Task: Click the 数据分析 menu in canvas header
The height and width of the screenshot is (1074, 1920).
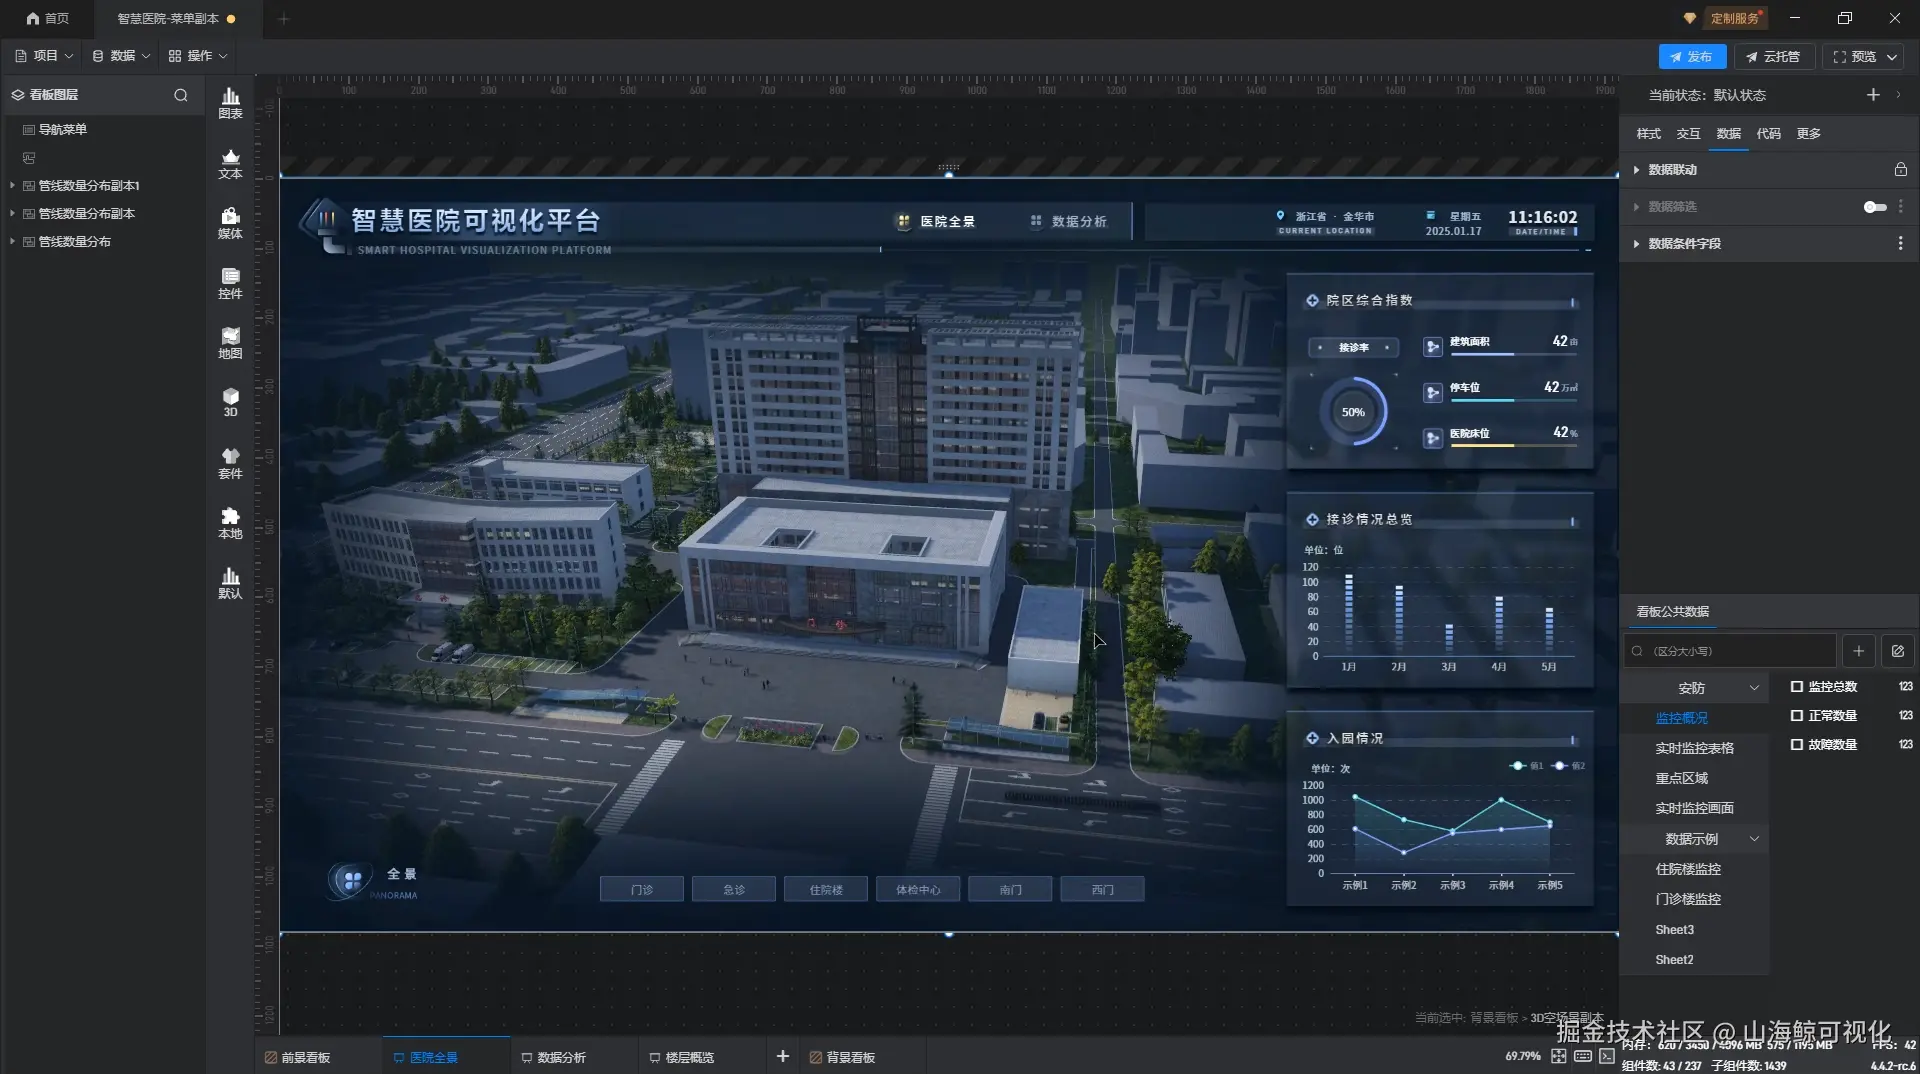Action: (1069, 222)
